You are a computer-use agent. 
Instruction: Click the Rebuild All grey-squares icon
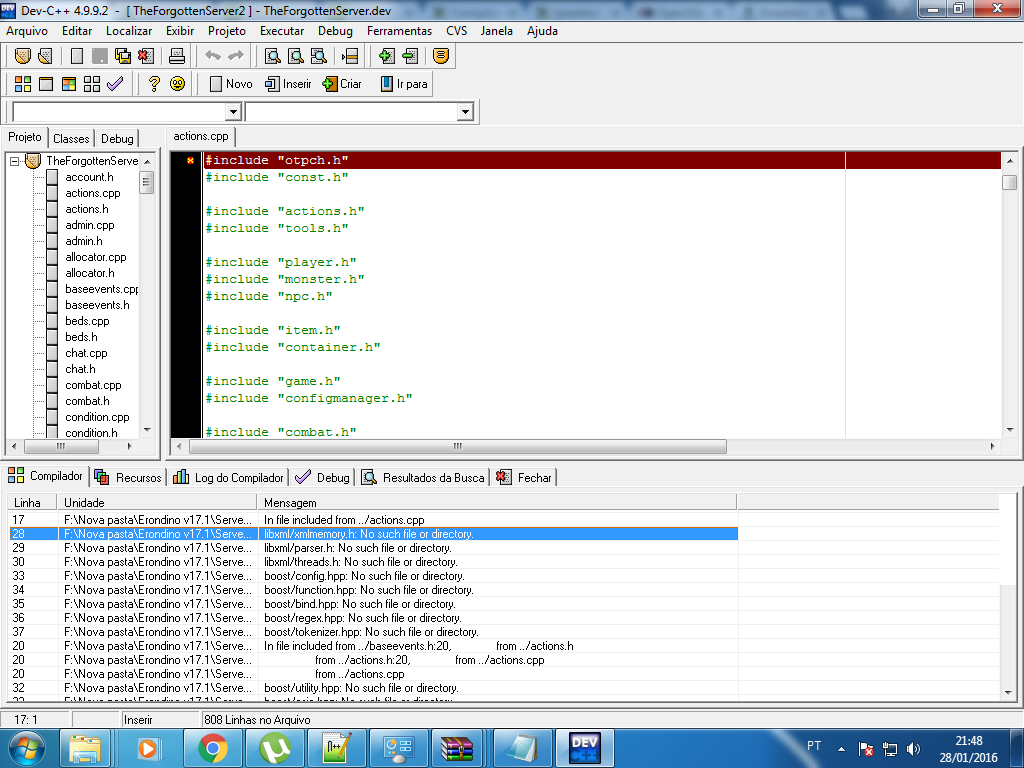coord(92,84)
